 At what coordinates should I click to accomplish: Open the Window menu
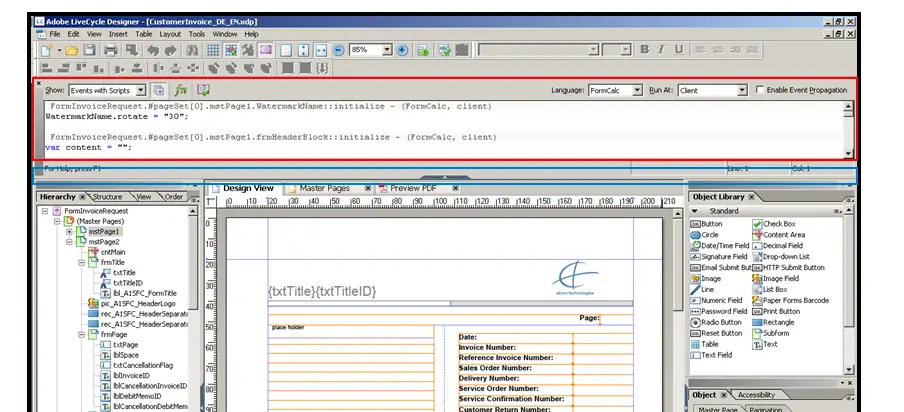tap(225, 34)
